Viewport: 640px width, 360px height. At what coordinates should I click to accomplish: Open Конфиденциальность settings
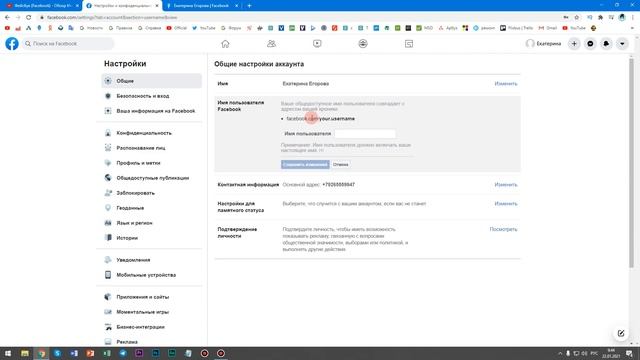151,133
